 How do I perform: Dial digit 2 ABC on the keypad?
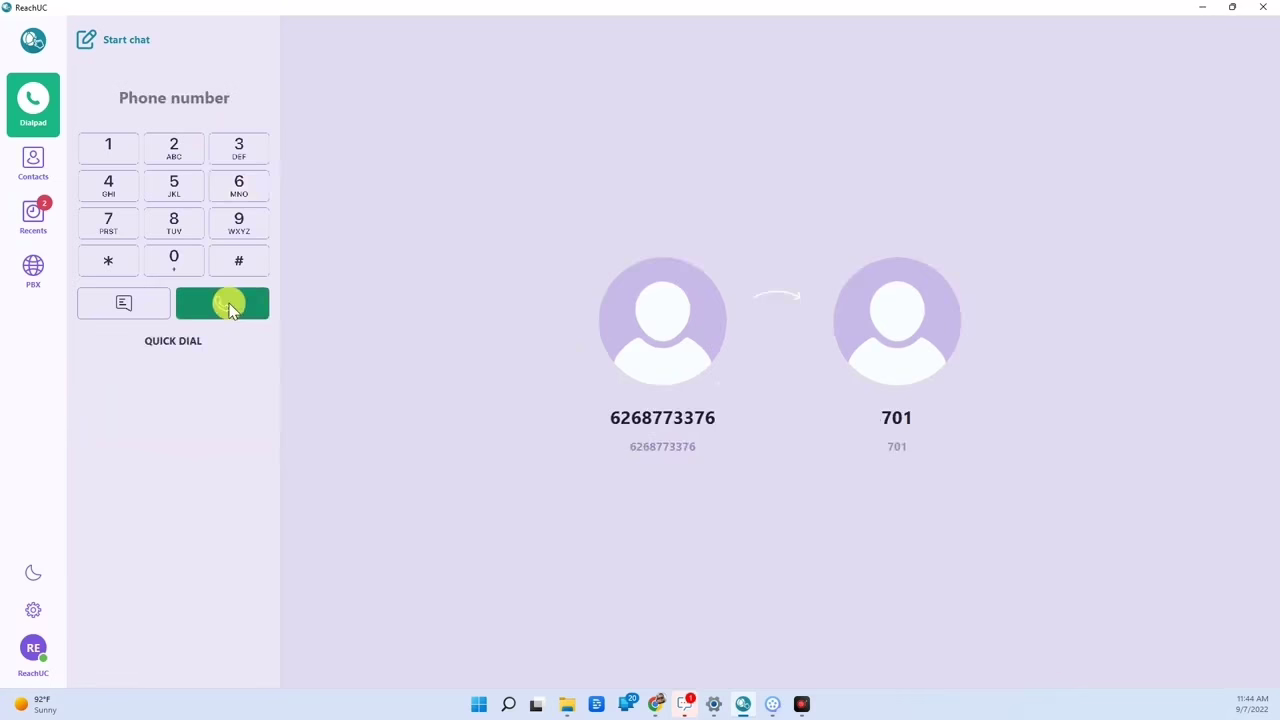(x=173, y=147)
